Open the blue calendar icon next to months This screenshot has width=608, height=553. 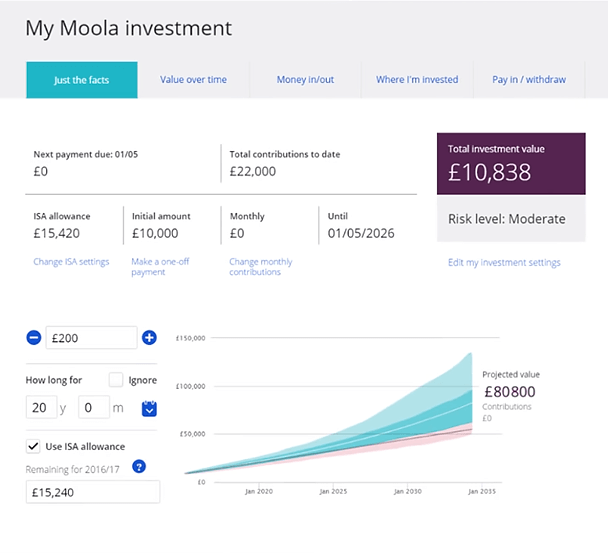click(149, 408)
